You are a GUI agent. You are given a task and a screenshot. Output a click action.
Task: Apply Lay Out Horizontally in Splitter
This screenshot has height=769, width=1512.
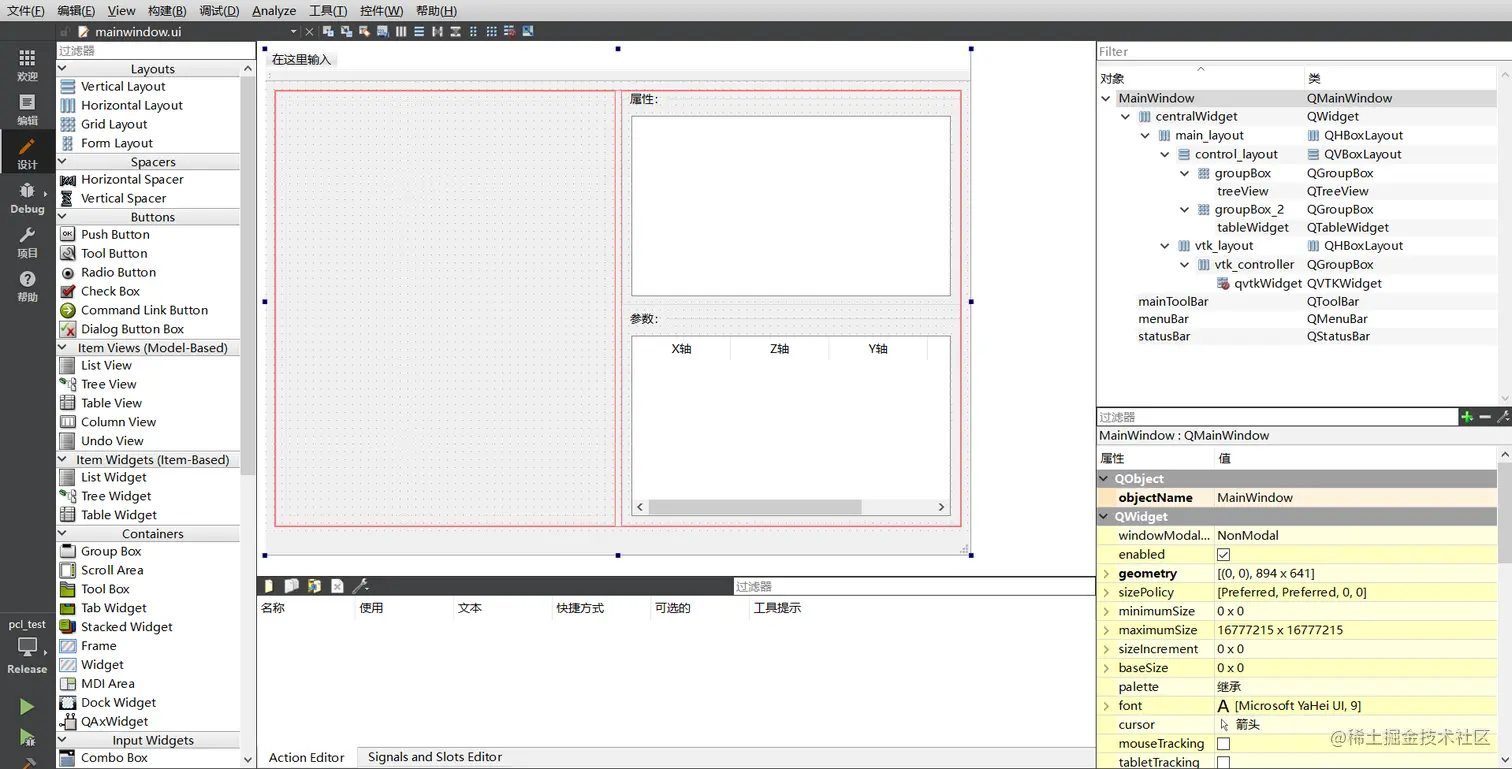[x=437, y=32]
